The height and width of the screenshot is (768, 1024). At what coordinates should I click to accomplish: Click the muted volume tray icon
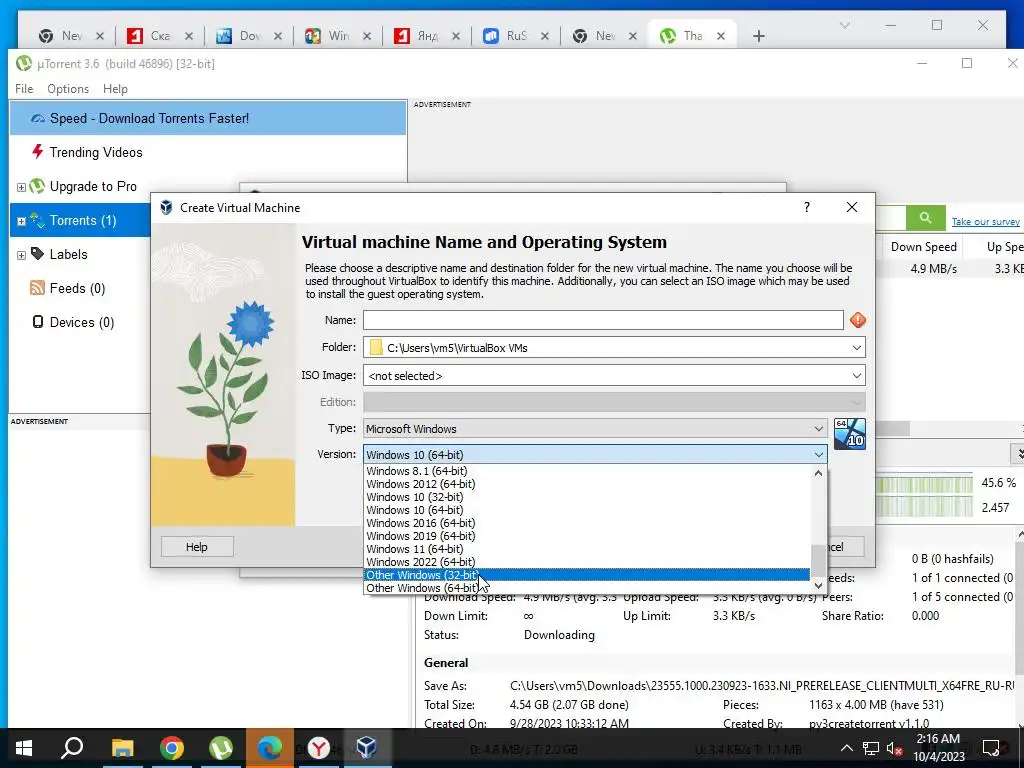894,748
